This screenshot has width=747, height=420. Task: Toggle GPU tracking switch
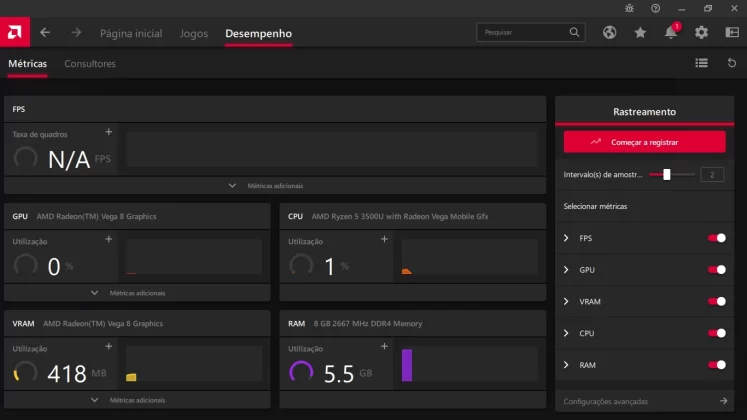click(717, 270)
